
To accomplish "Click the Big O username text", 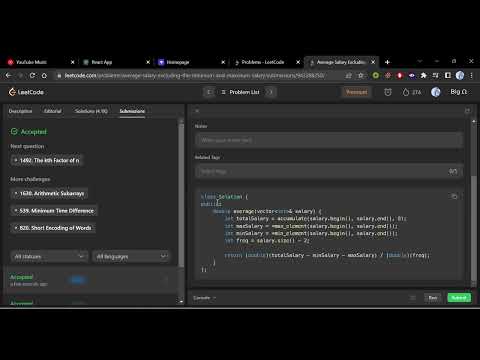I will (459, 92).
